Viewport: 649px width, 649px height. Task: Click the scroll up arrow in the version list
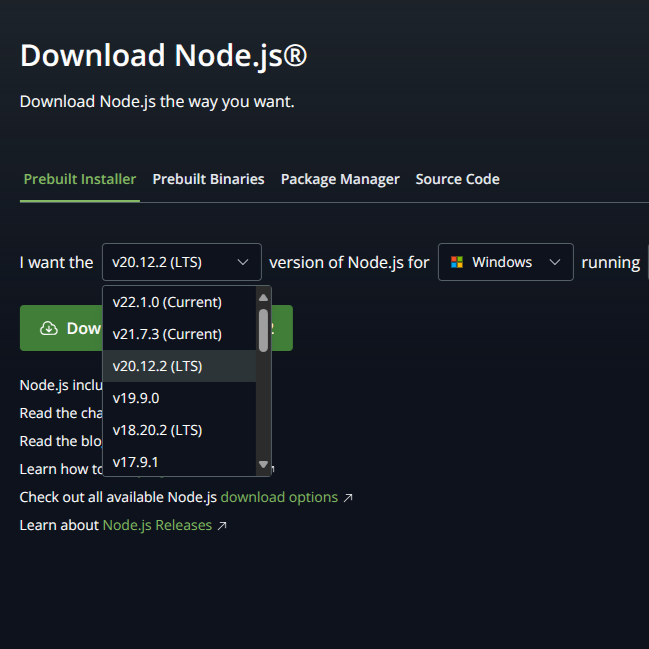point(263,297)
